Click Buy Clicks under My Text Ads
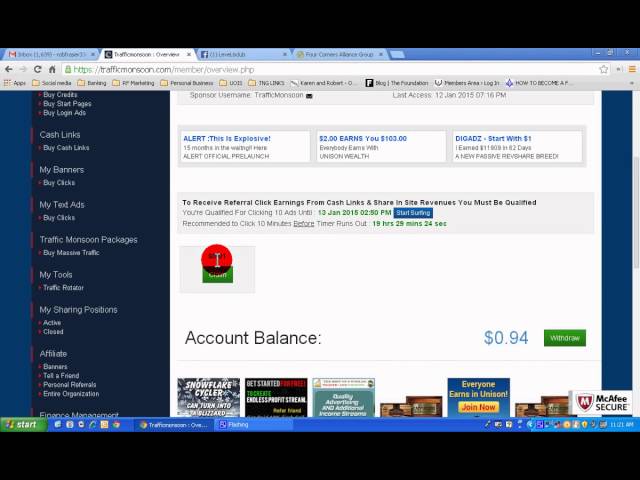Screen dimensions: 640x480 59,218
